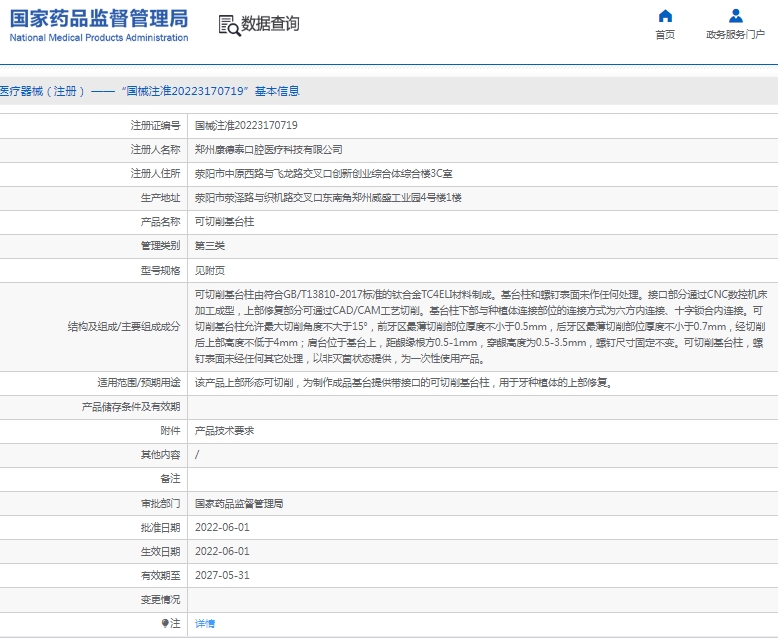Click product name 可切削基台柱

tap(224, 222)
